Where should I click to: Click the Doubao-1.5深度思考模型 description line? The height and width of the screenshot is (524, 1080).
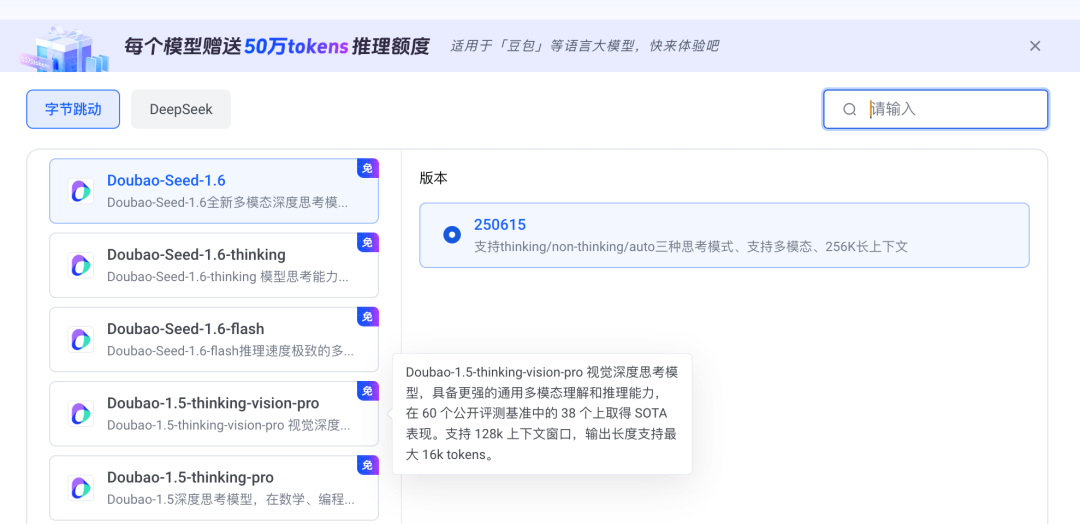tap(231, 499)
